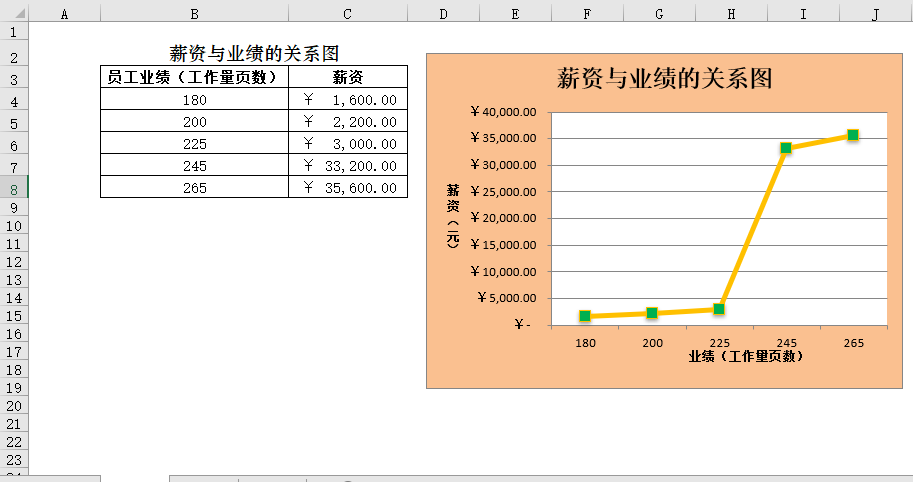This screenshot has width=913, height=482.
Task: Select row 15 header
Action: (x=14, y=316)
